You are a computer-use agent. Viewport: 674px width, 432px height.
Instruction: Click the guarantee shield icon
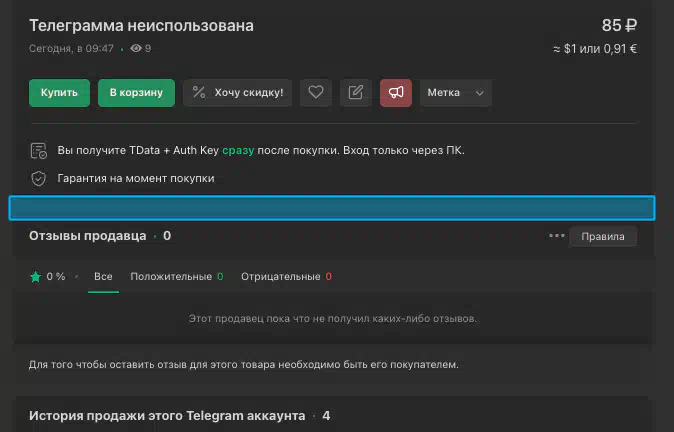[39, 178]
